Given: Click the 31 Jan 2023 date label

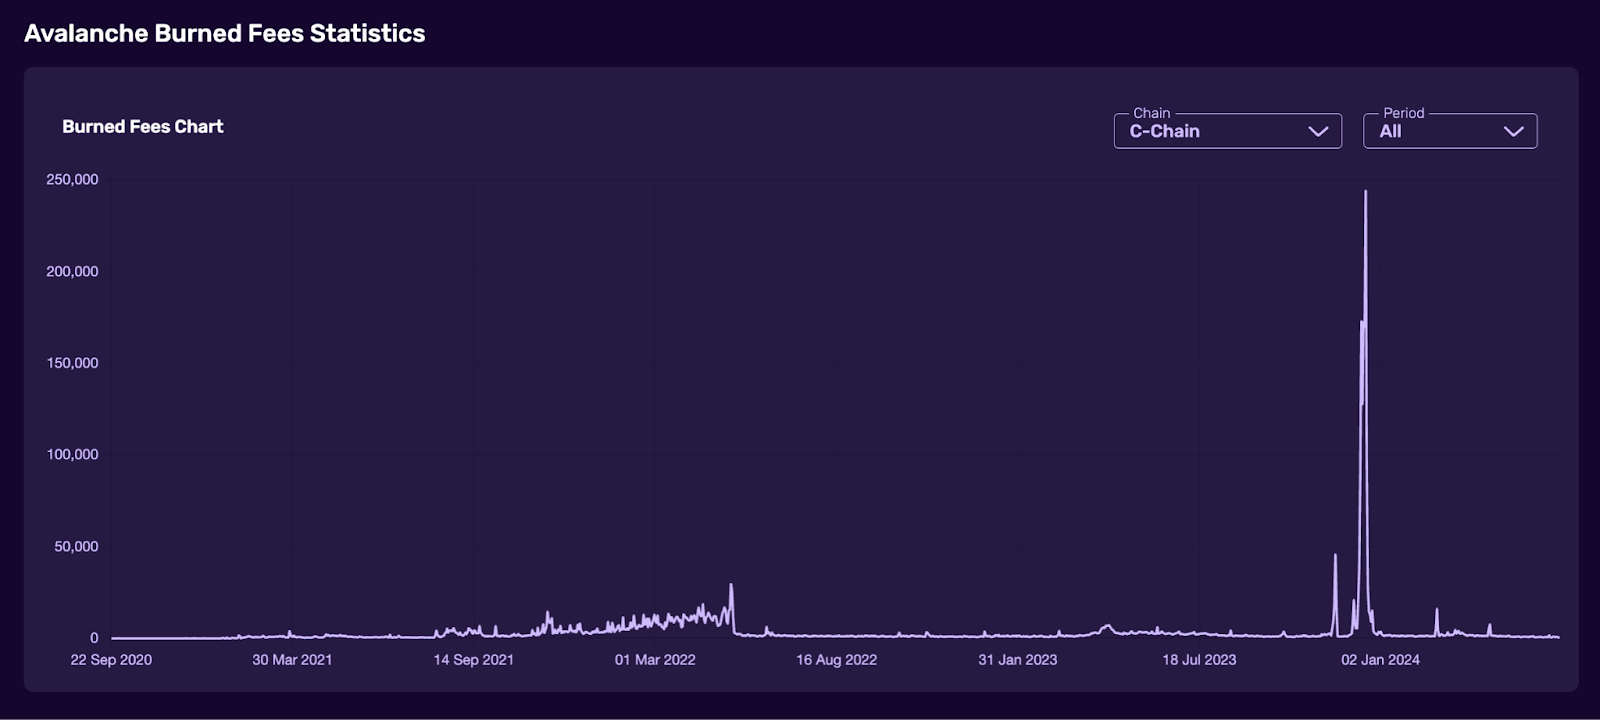Looking at the screenshot, I should tap(1018, 660).
